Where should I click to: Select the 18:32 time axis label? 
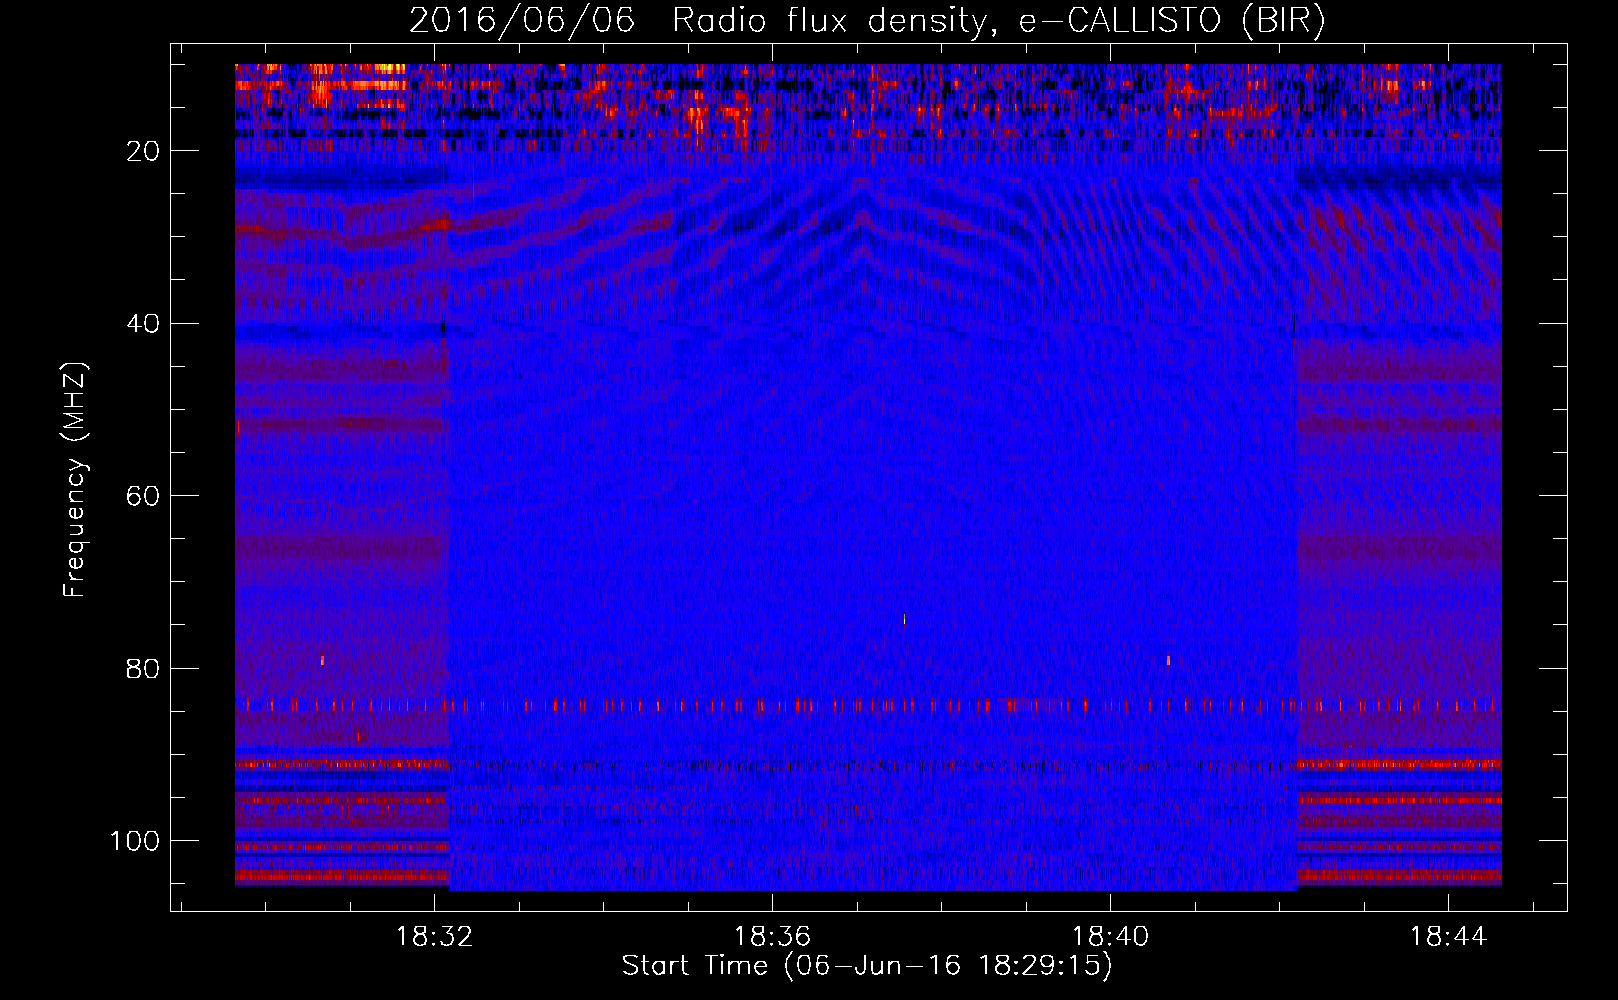coord(434,937)
